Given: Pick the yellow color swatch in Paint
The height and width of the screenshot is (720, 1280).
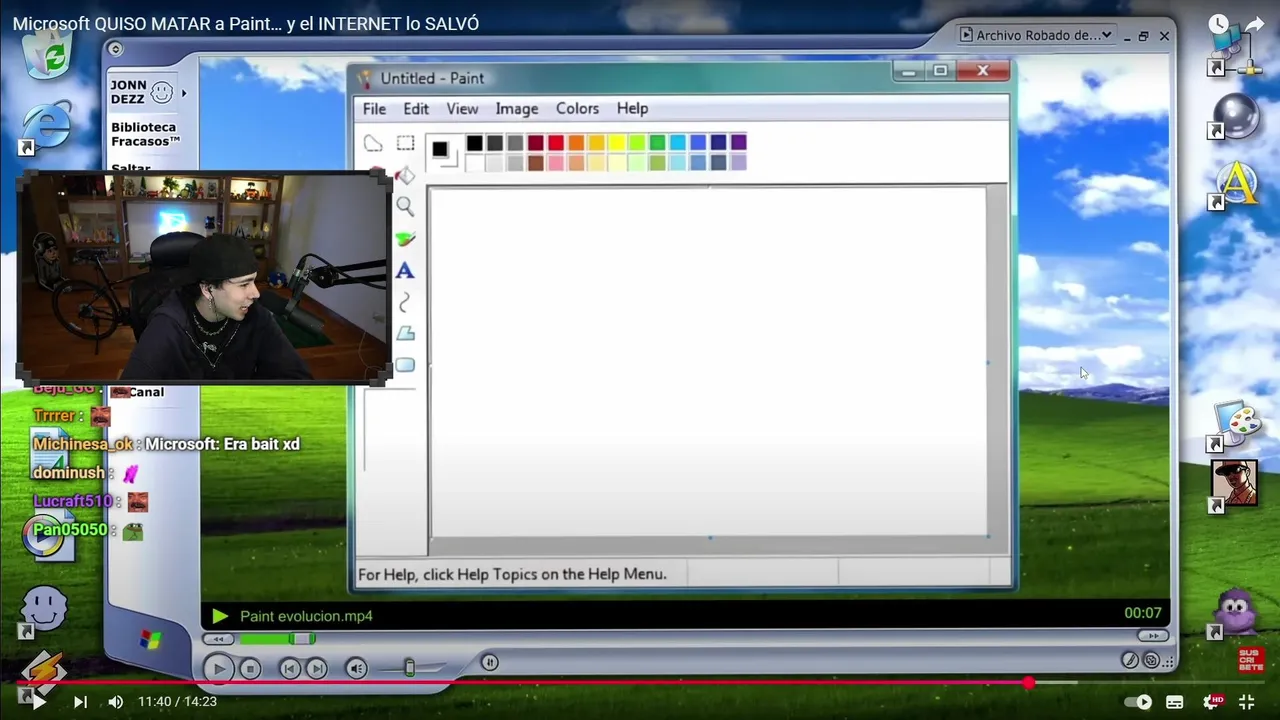Looking at the screenshot, I should [x=617, y=143].
